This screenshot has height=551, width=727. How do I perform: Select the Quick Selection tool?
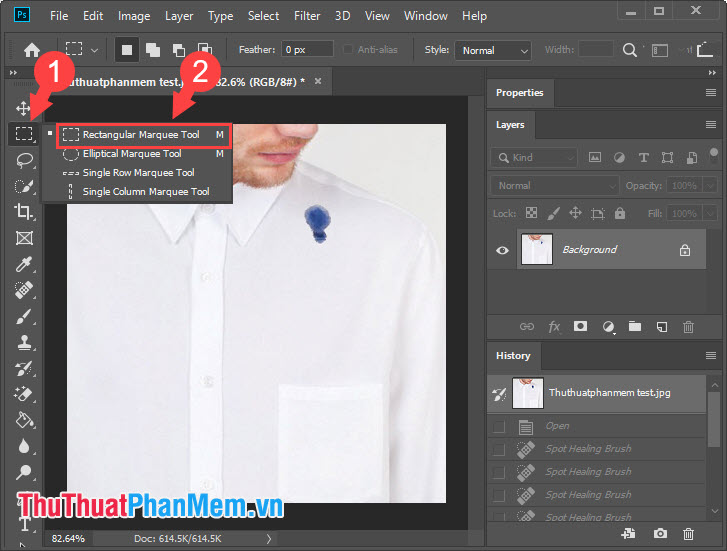pyautogui.click(x=24, y=186)
